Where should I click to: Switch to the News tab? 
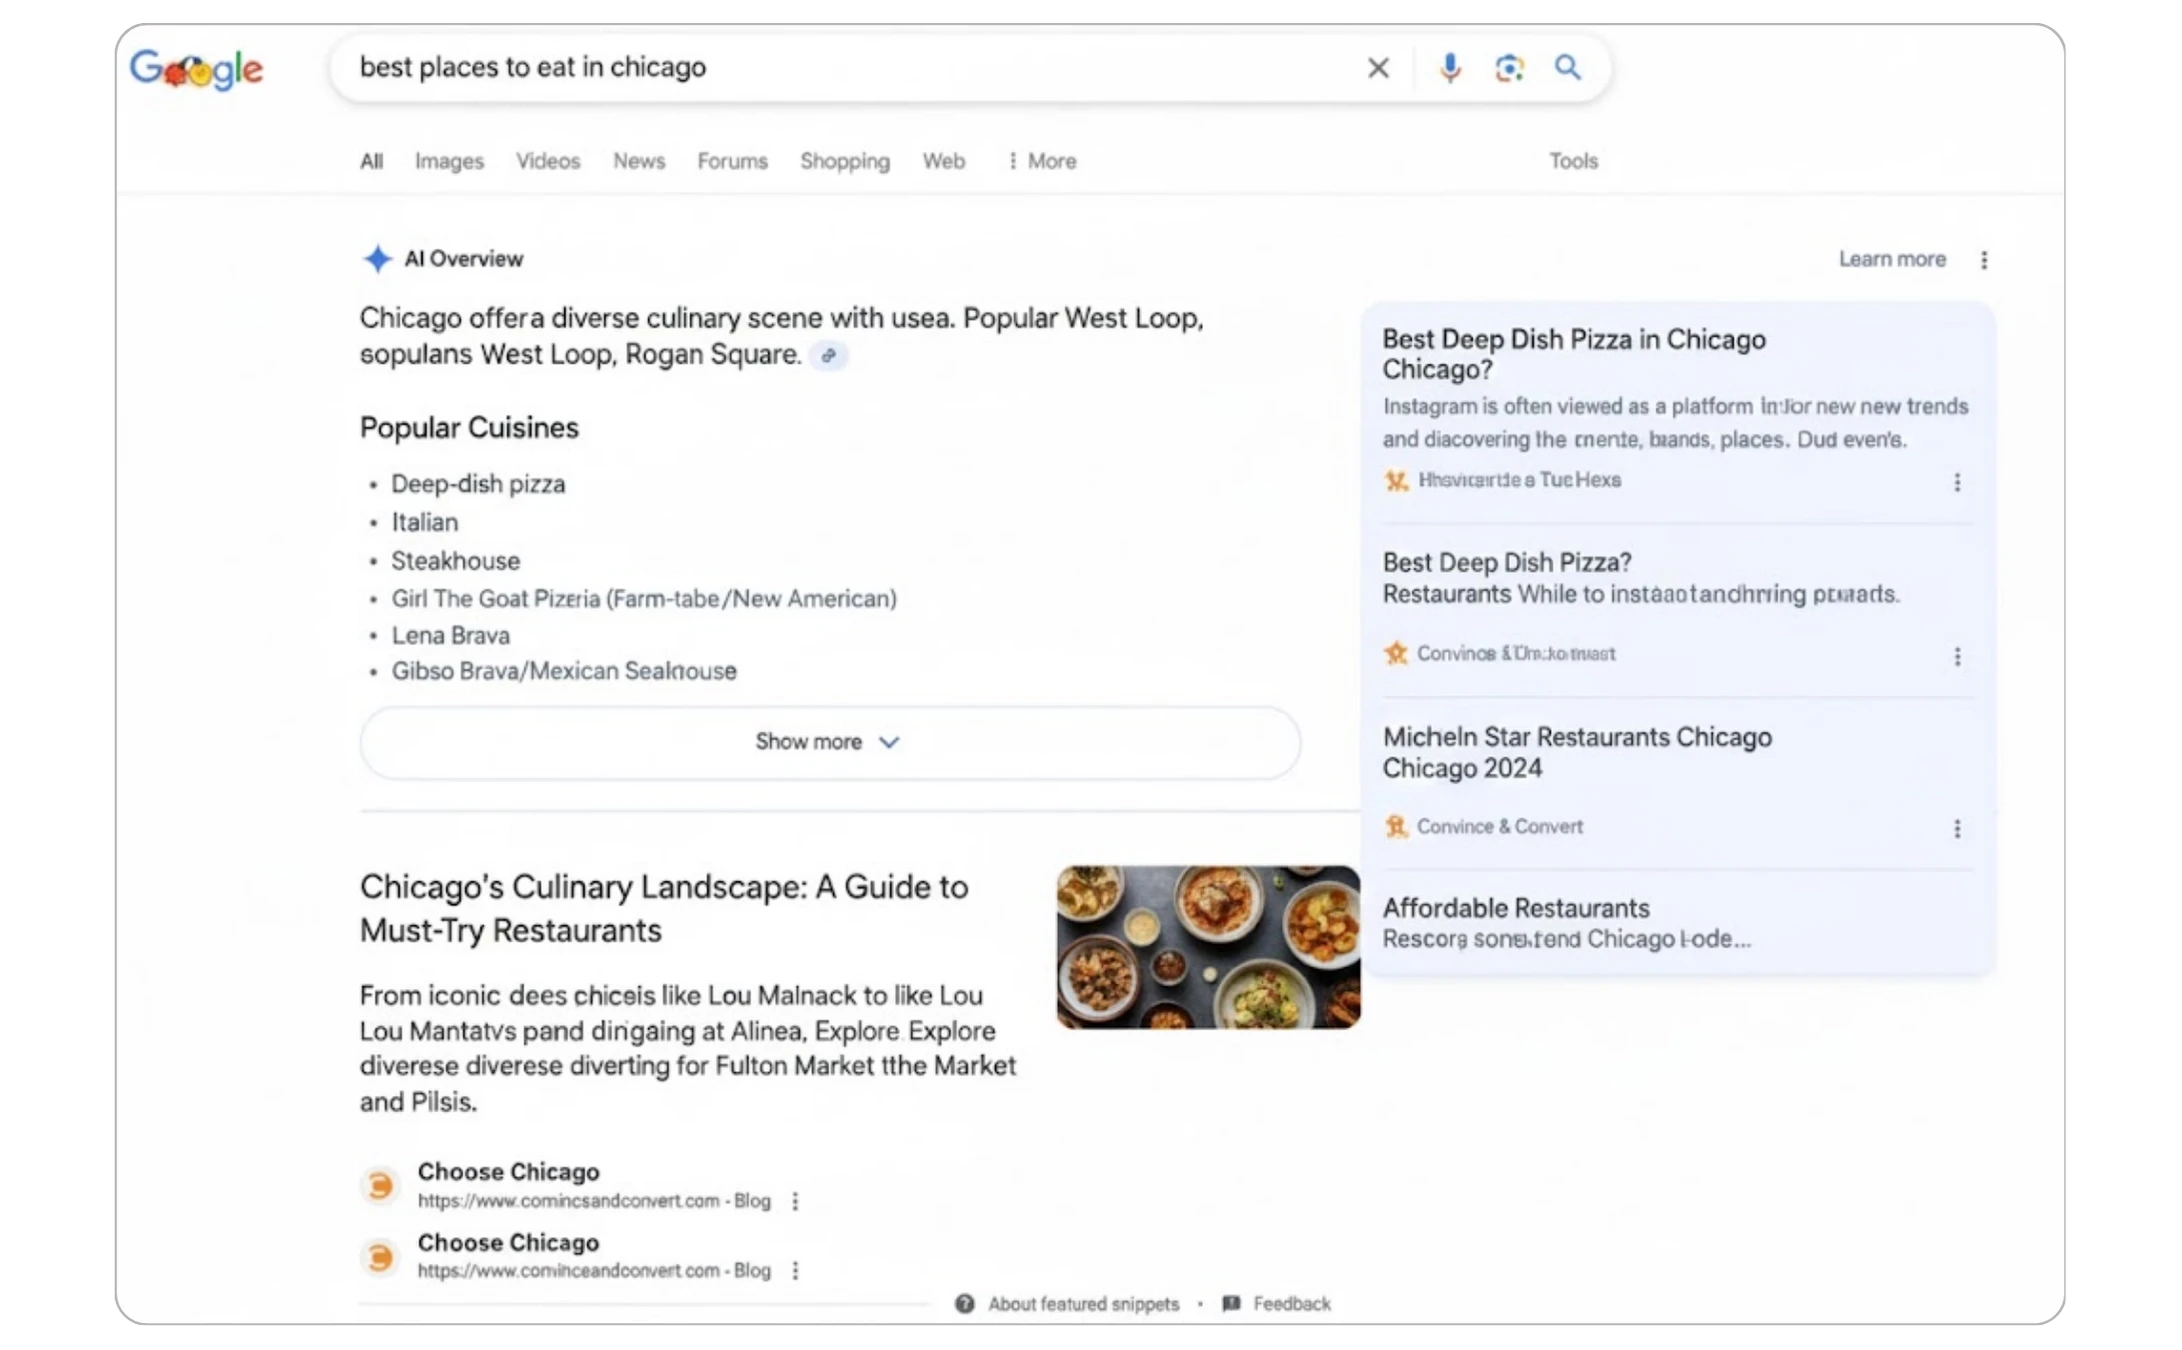click(639, 161)
